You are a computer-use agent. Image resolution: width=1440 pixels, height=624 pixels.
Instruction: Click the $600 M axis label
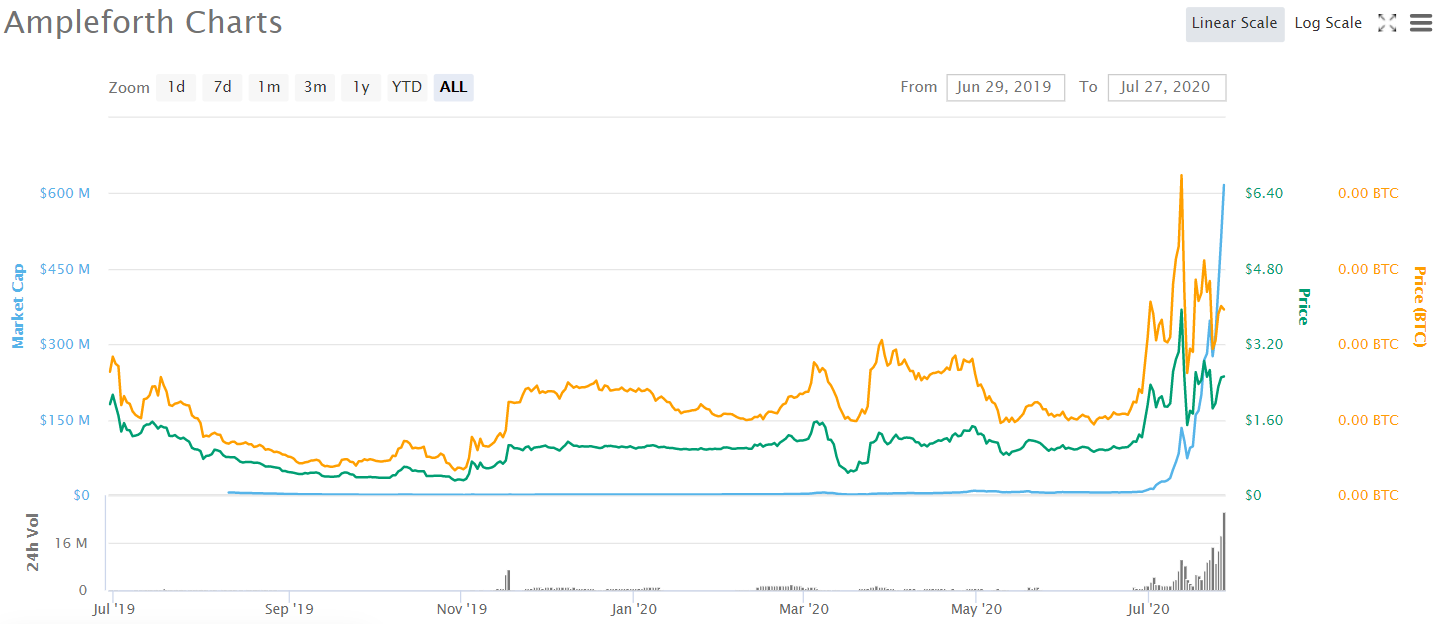[65, 193]
